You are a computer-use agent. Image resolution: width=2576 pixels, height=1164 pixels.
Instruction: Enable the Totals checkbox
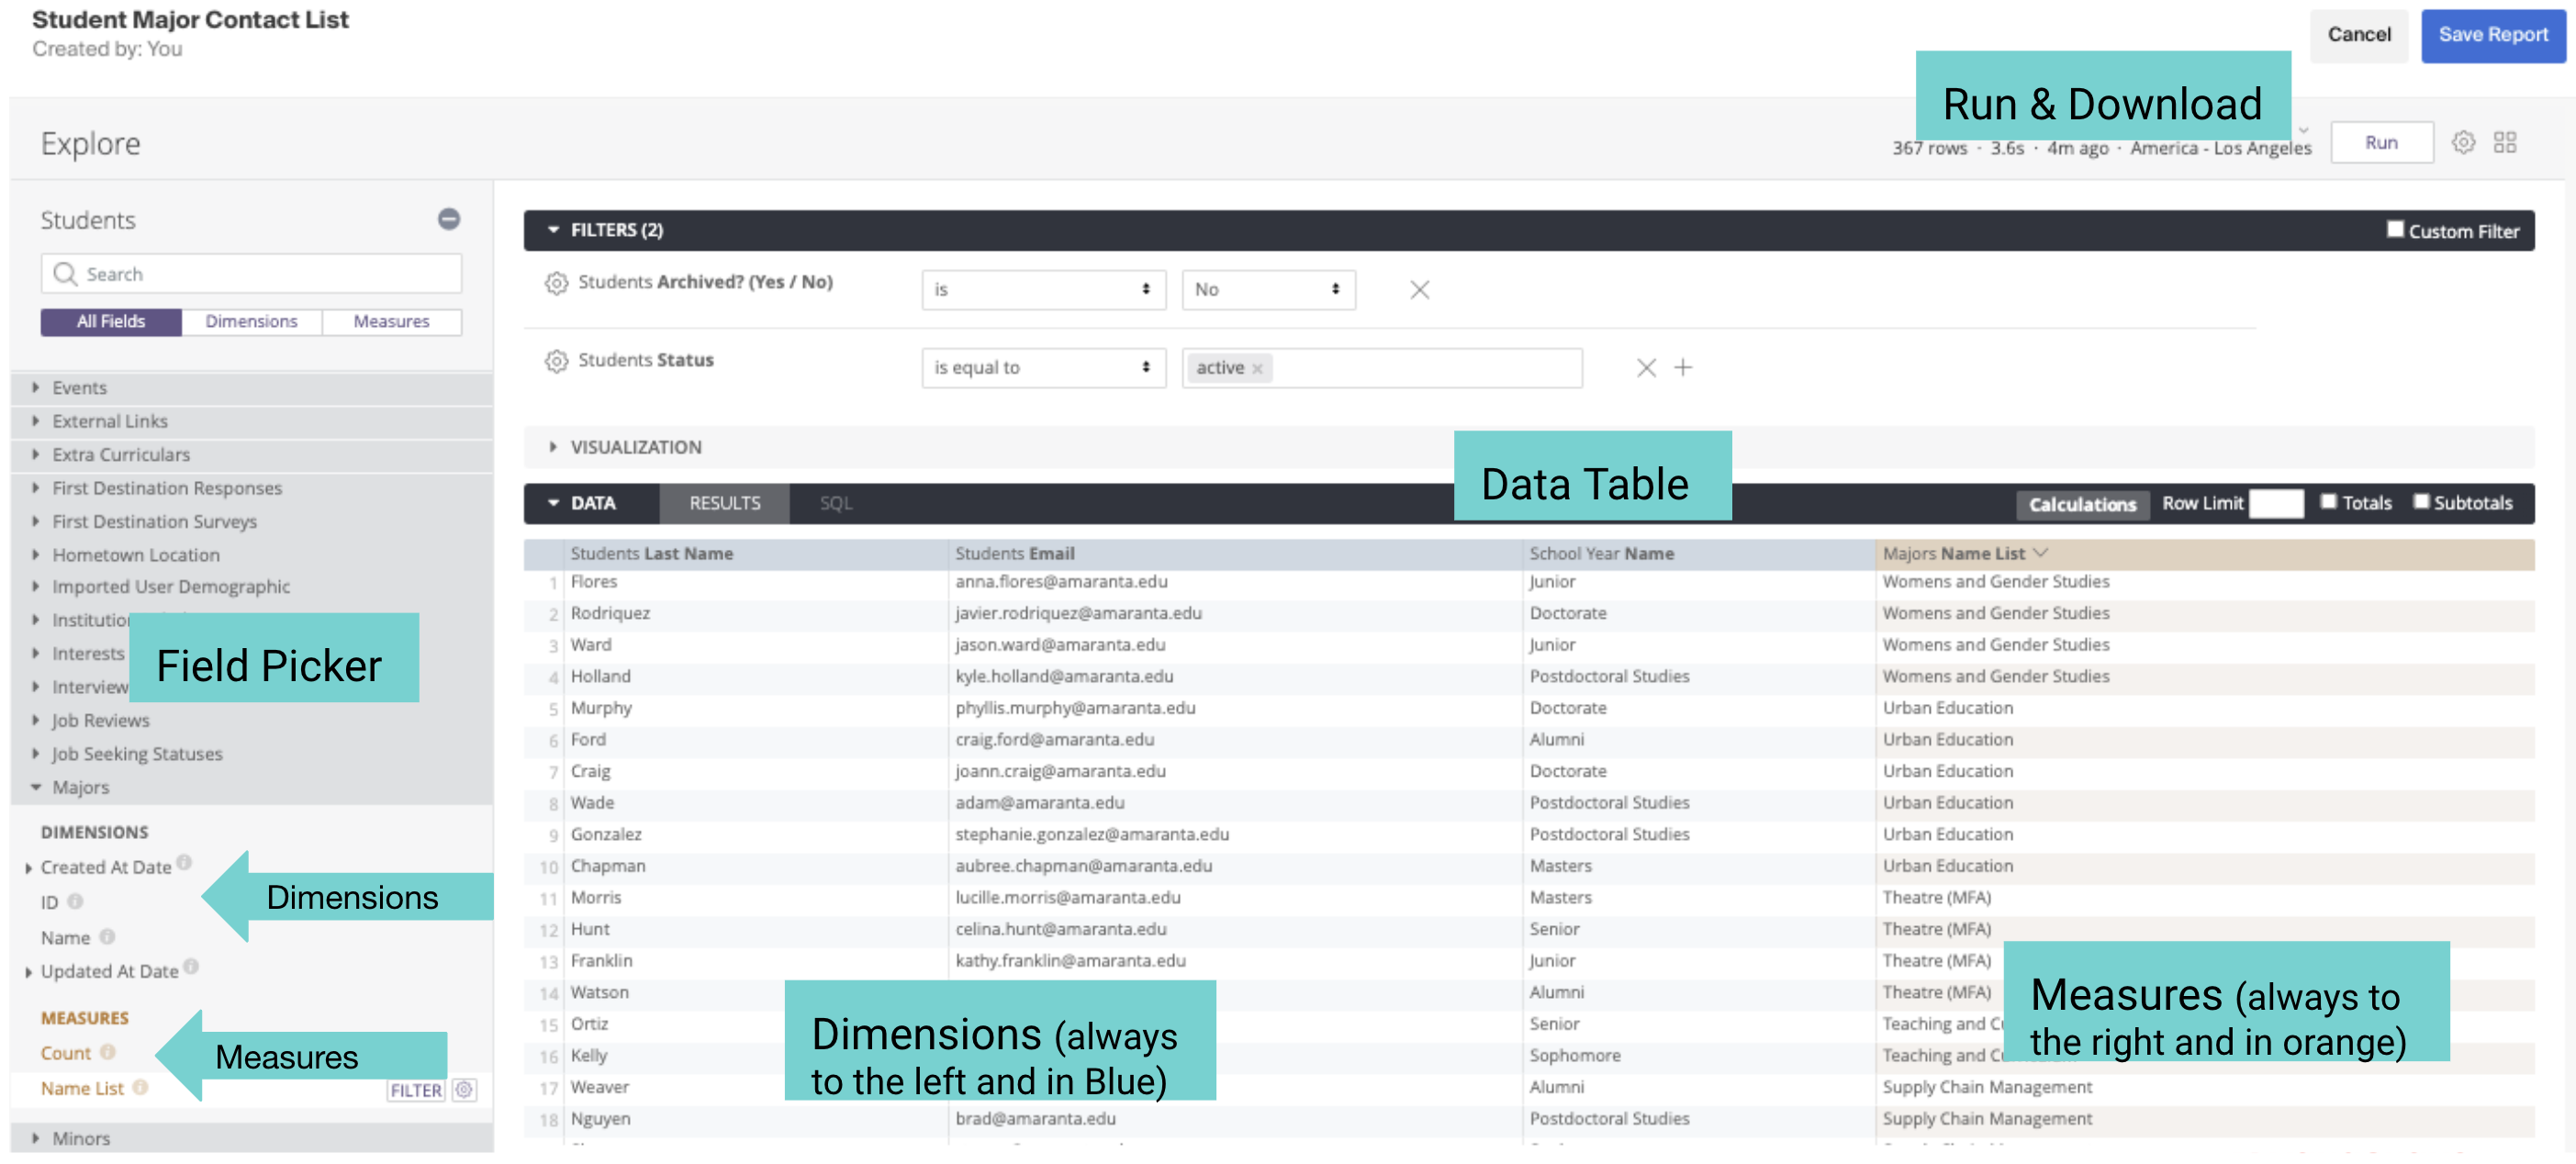click(2328, 501)
